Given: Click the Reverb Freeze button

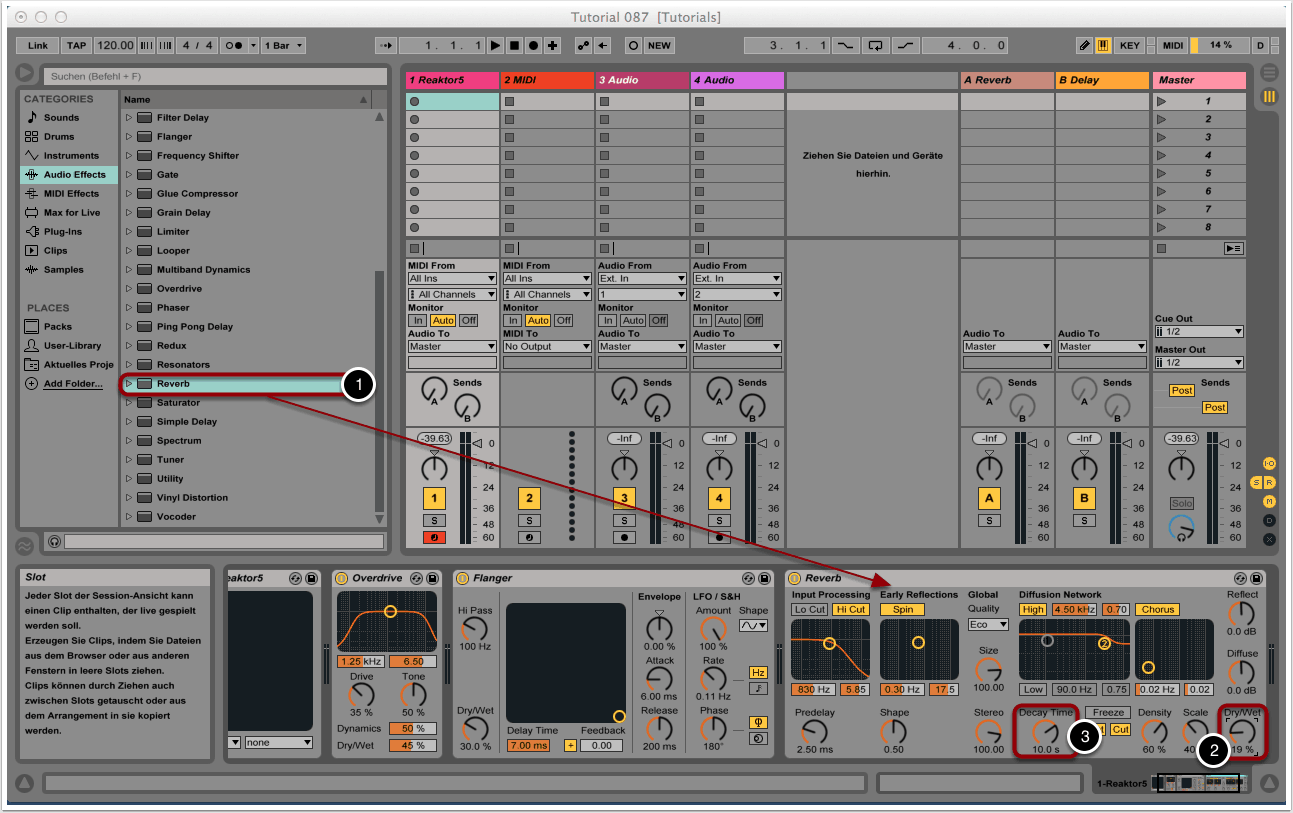Looking at the screenshot, I should (1107, 713).
